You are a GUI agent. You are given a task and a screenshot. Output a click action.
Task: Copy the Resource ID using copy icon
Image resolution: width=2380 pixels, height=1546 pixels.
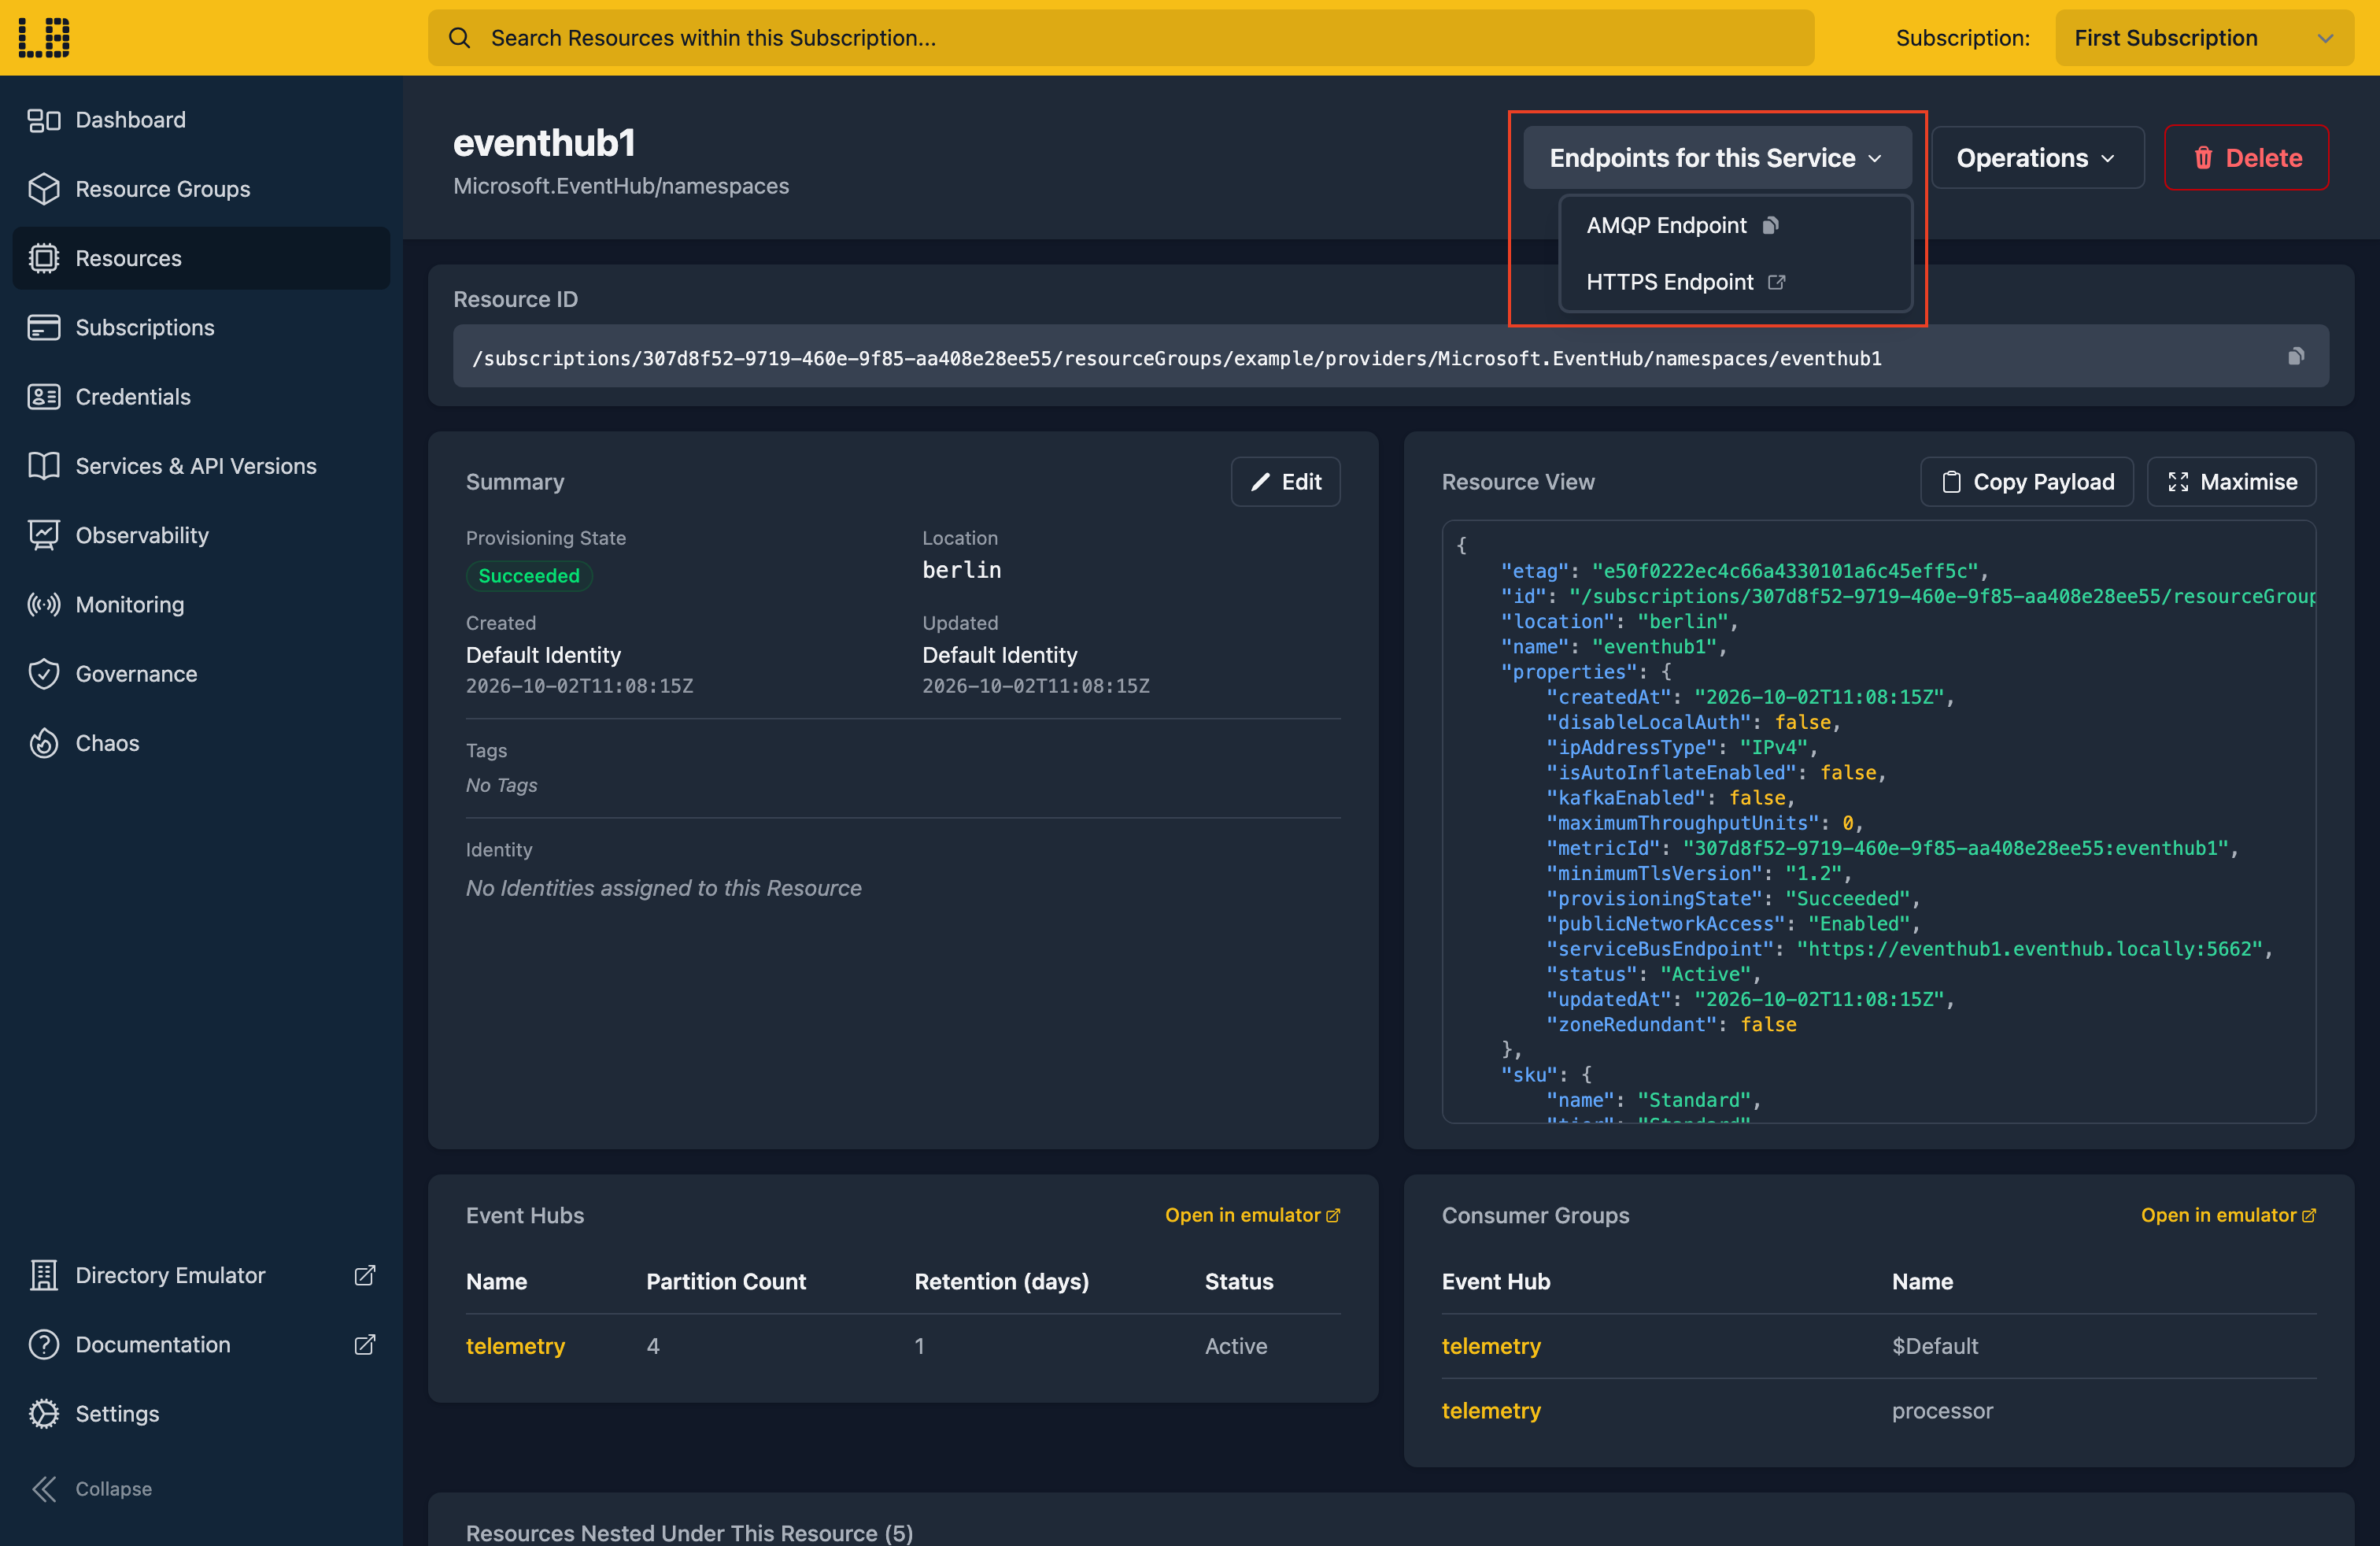coord(2296,356)
